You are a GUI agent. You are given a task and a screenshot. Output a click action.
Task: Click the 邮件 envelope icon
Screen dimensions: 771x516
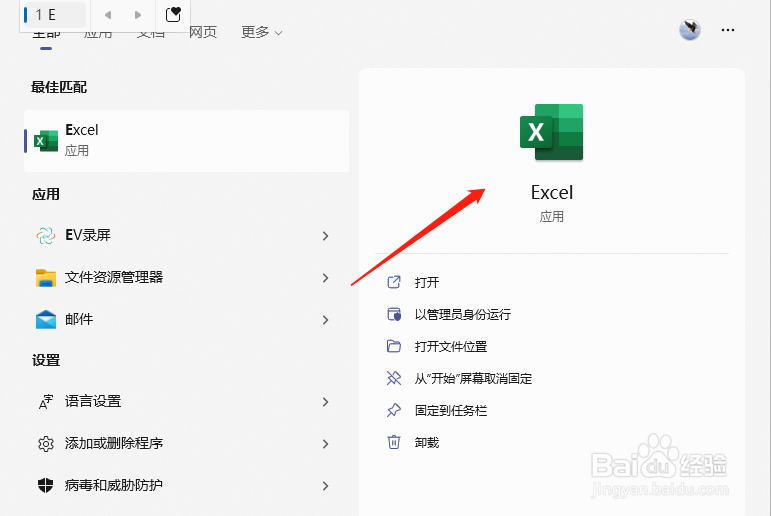tap(46, 320)
